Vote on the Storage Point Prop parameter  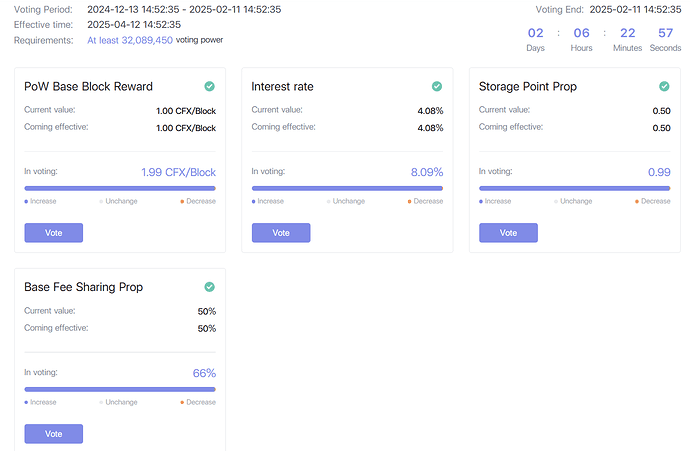[508, 232]
